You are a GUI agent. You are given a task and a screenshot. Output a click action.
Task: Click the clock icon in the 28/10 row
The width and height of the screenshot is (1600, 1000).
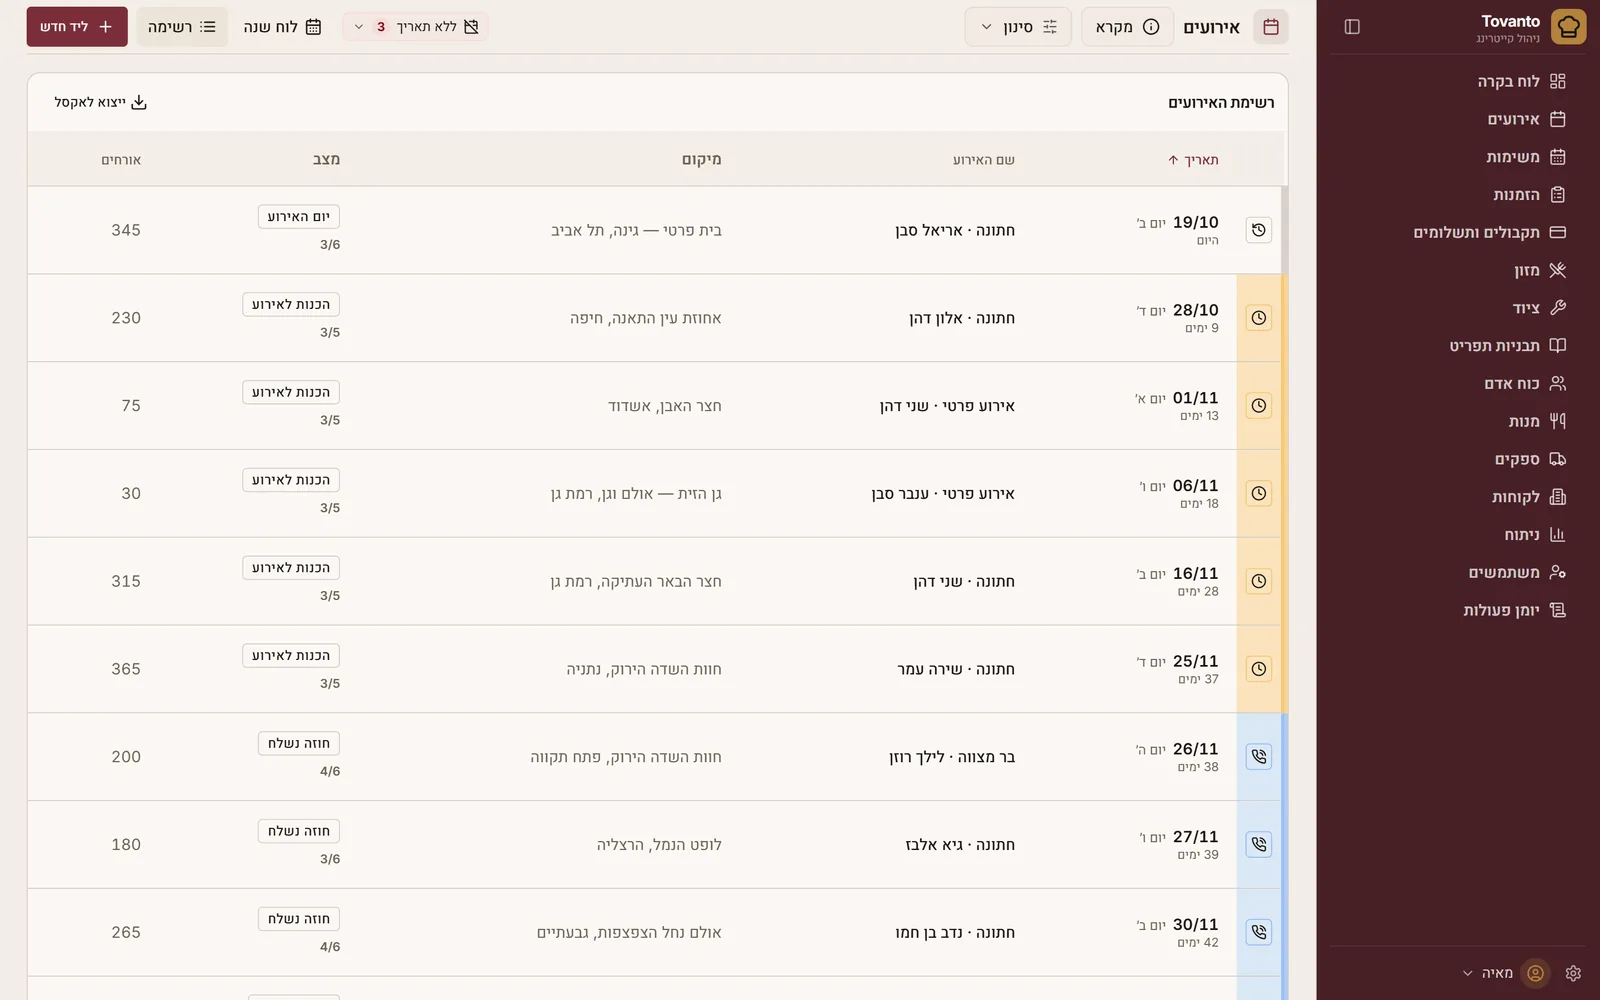(1259, 318)
